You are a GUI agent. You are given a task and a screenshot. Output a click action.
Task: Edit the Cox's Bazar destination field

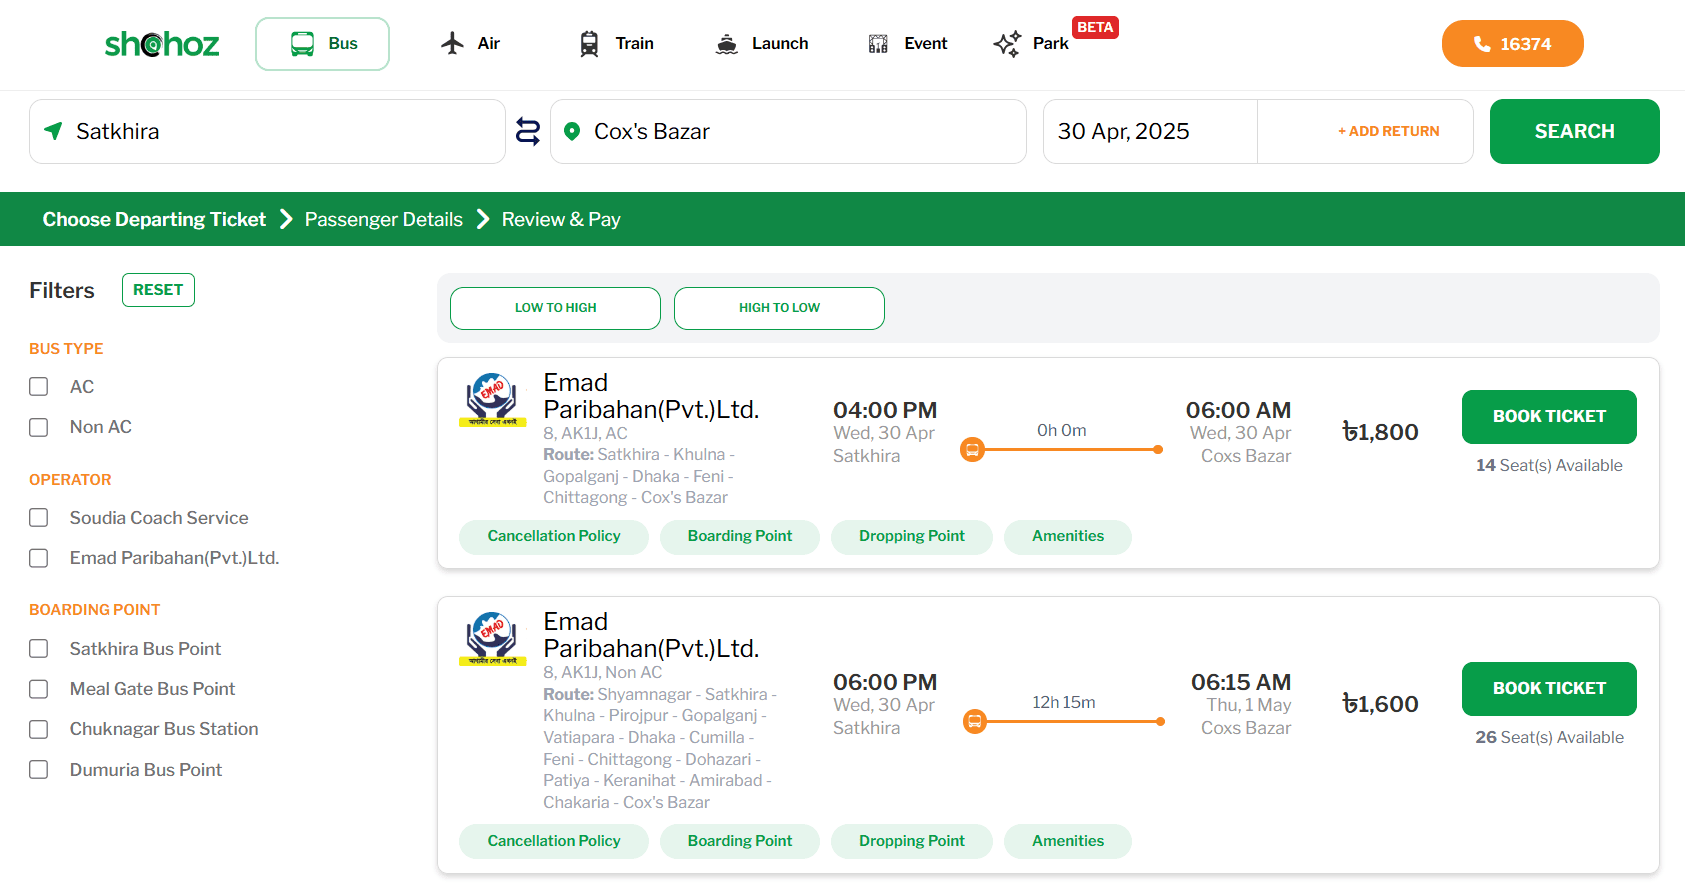tap(788, 131)
